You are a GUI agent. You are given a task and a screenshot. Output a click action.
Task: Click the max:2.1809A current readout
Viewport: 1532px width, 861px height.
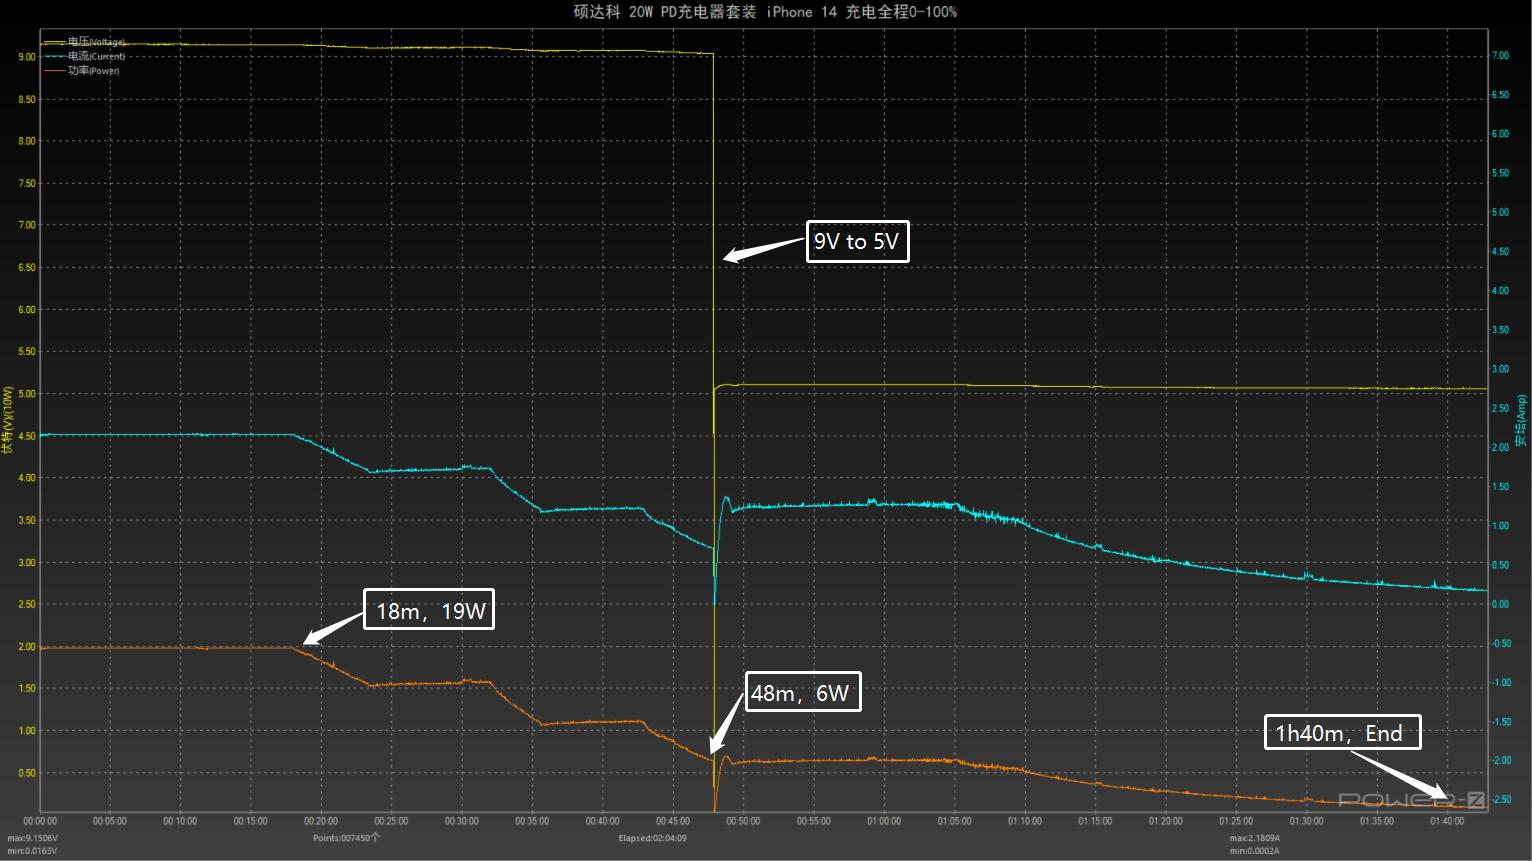coord(1255,838)
